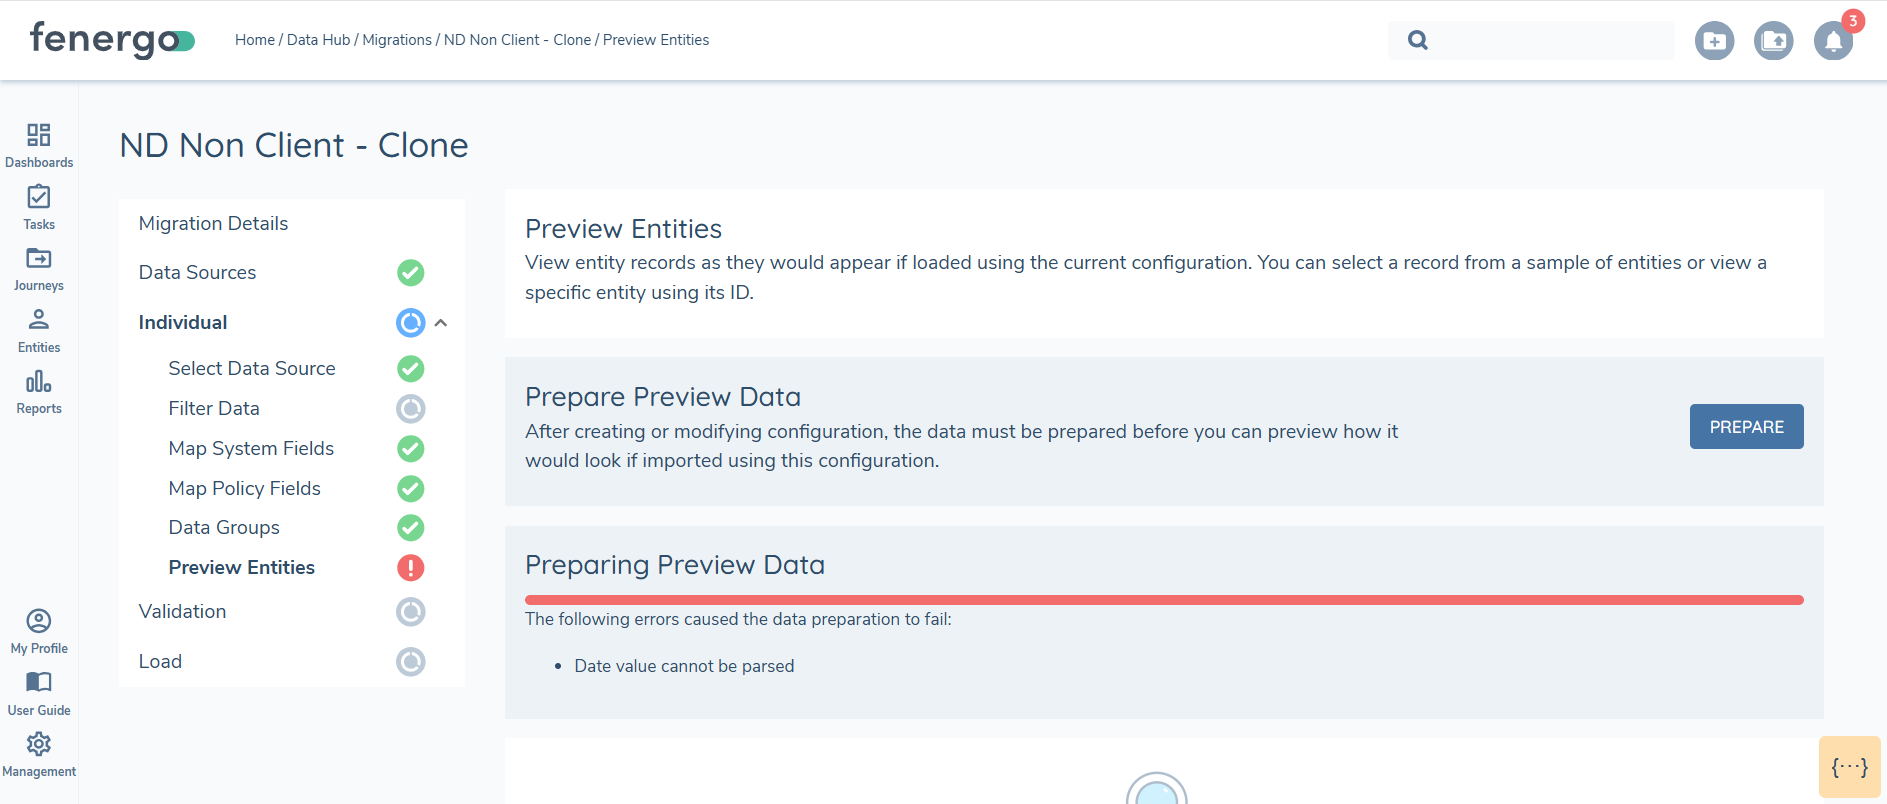Image resolution: width=1887 pixels, height=804 pixels.
Task: Go to the Validation step
Action: click(182, 611)
